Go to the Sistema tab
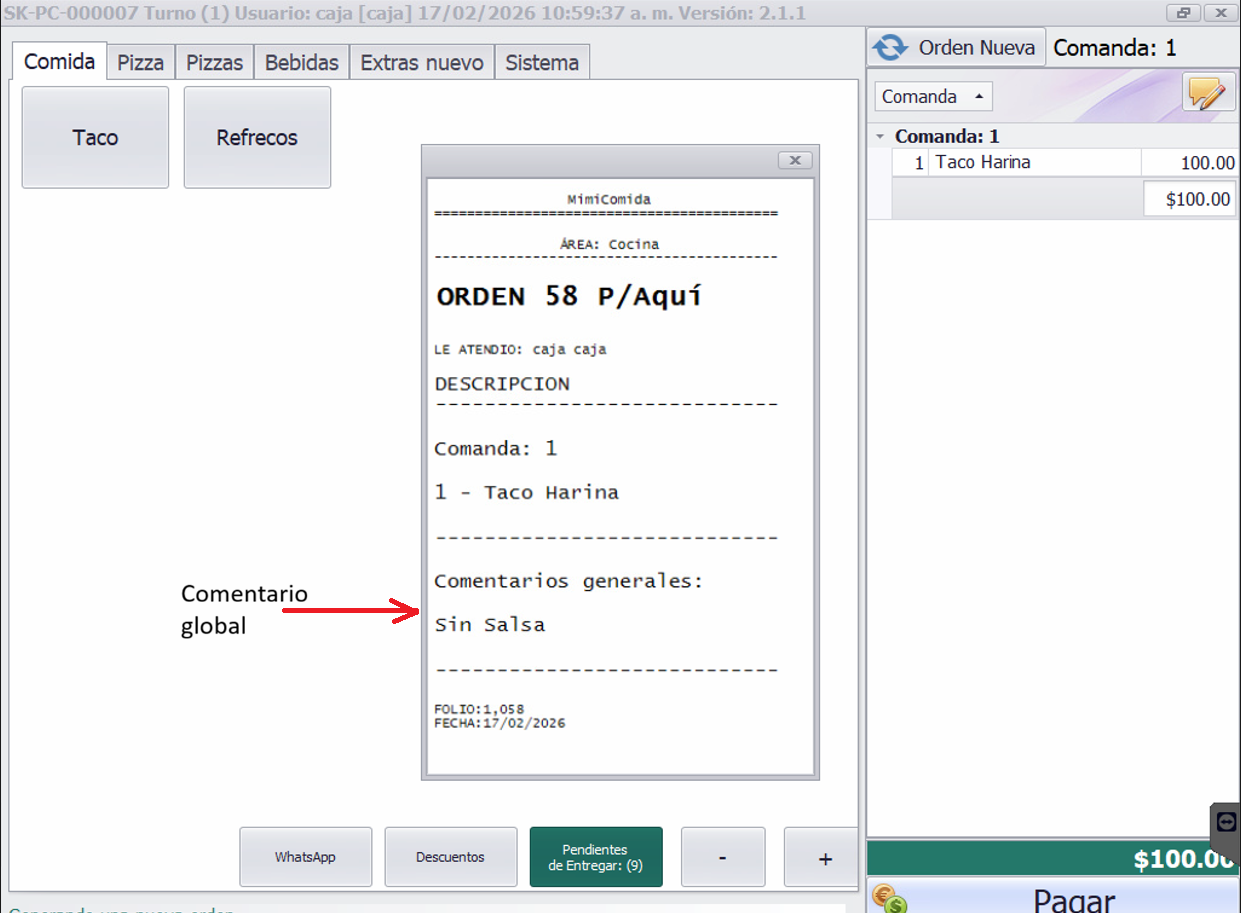The height and width of the screenshot is (913, 1241). point(541,62)
